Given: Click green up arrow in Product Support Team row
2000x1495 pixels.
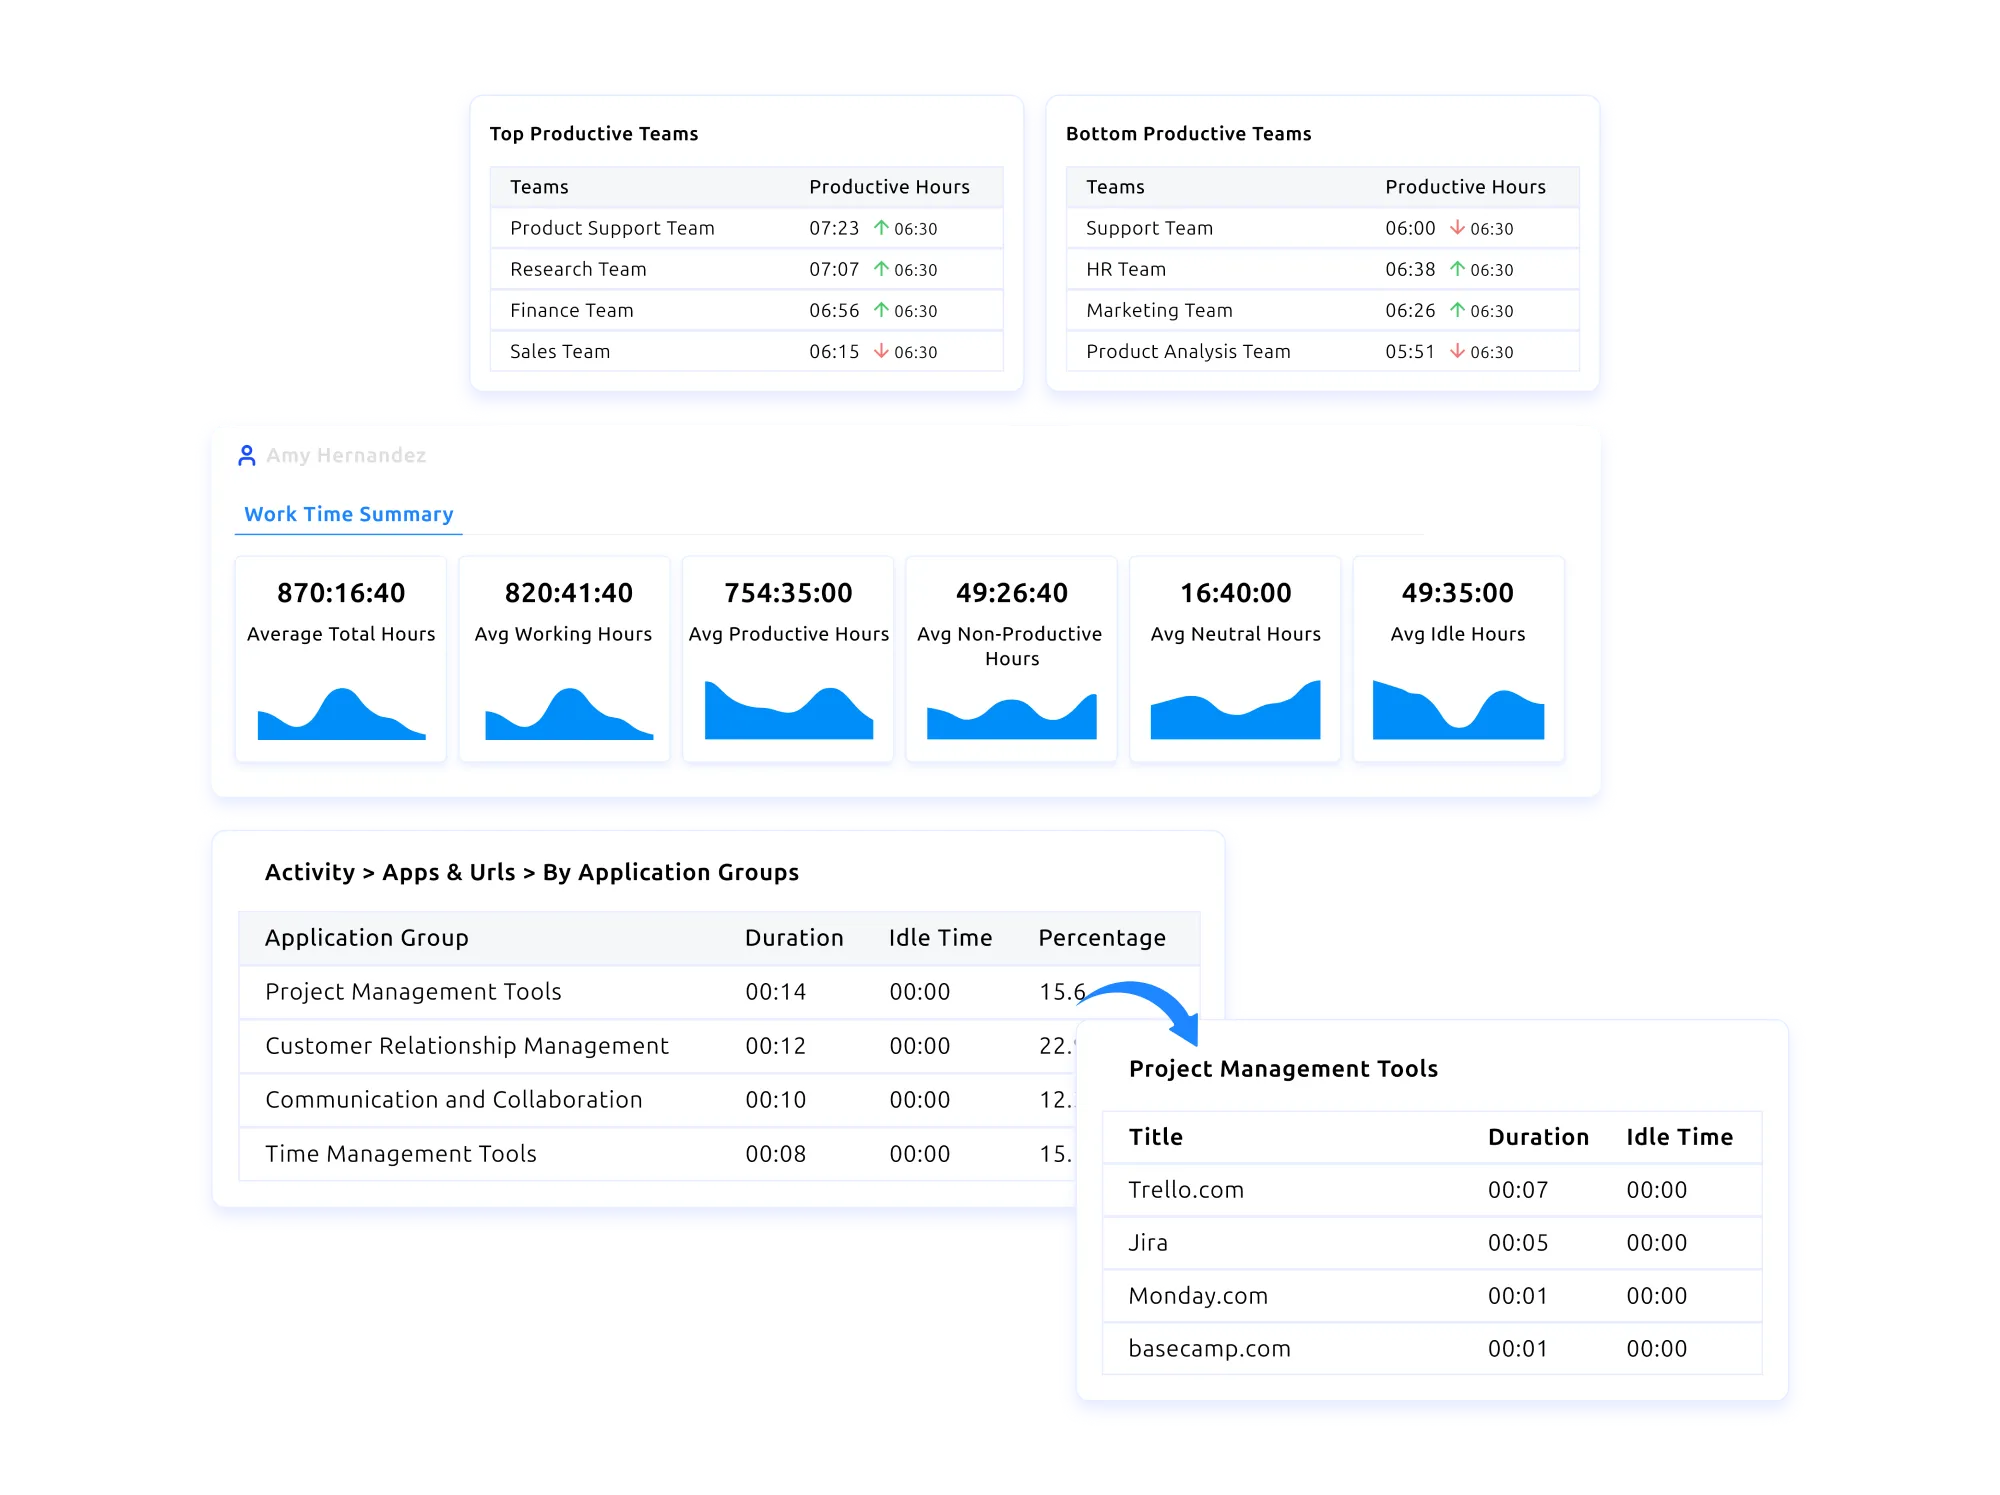Looking at the screenshot, I should pyautogui.click(x=881, y=228).
